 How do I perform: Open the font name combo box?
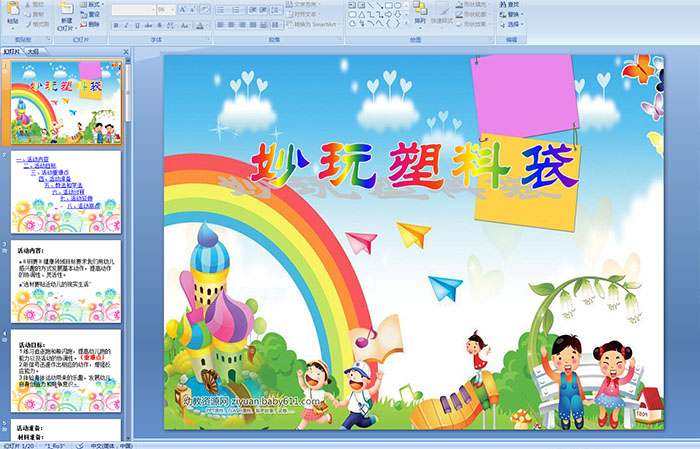(133, 10)
